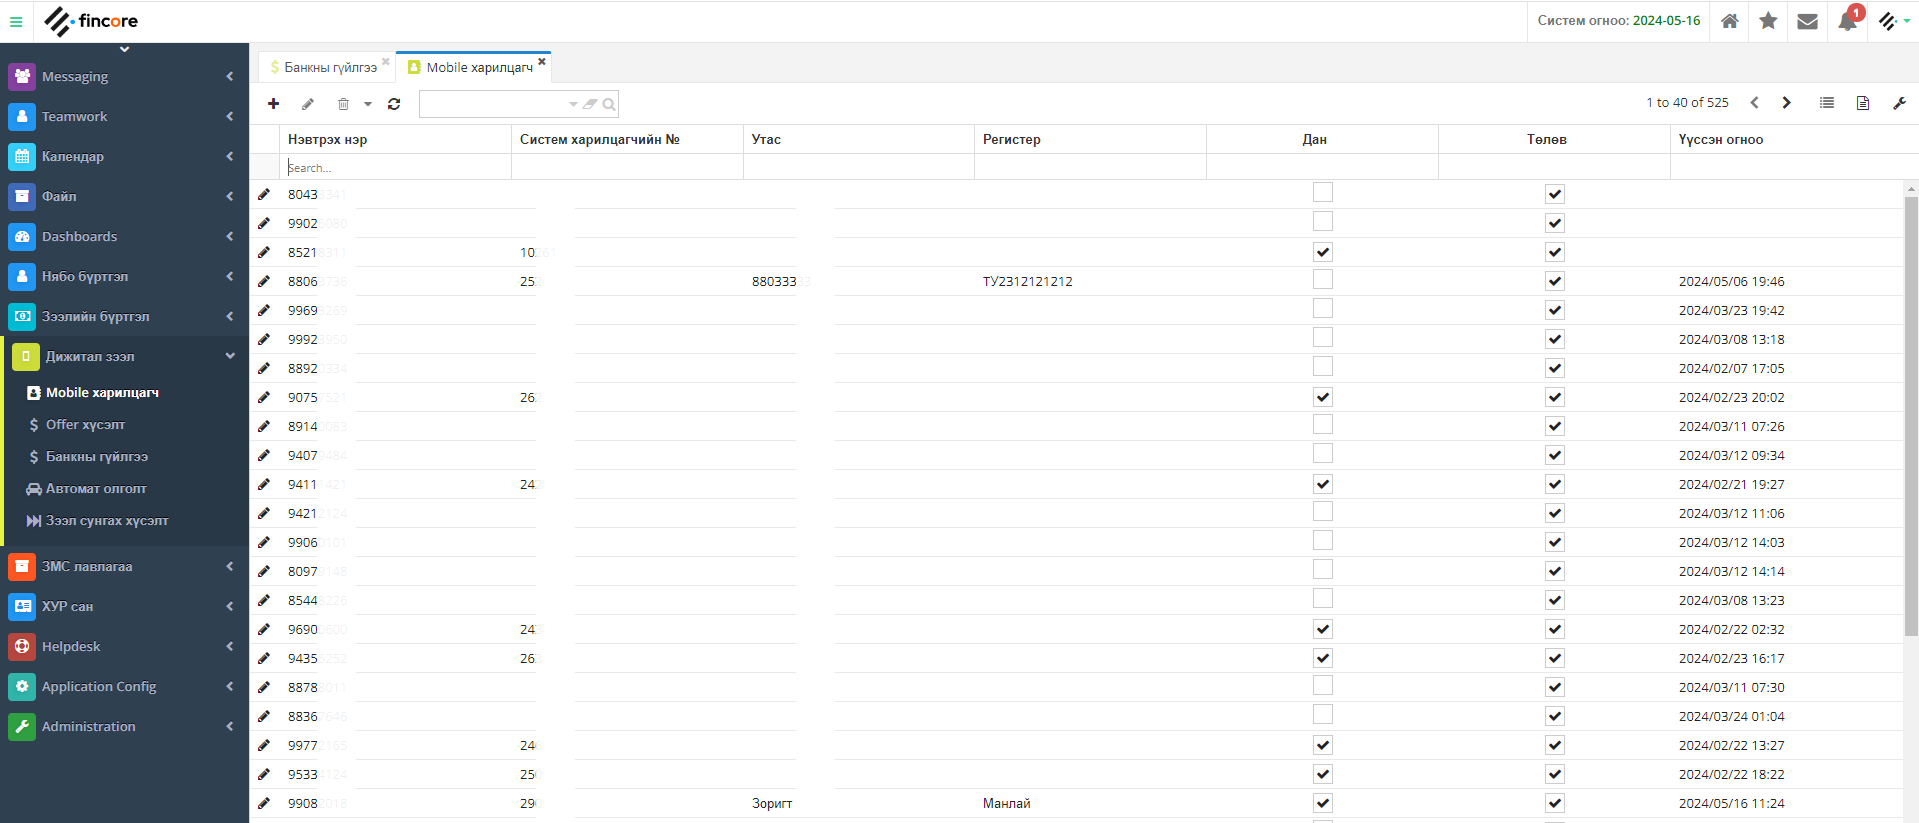Switch to list view icon
This screenshot has width=1919, height=823.
point(1827,103)
